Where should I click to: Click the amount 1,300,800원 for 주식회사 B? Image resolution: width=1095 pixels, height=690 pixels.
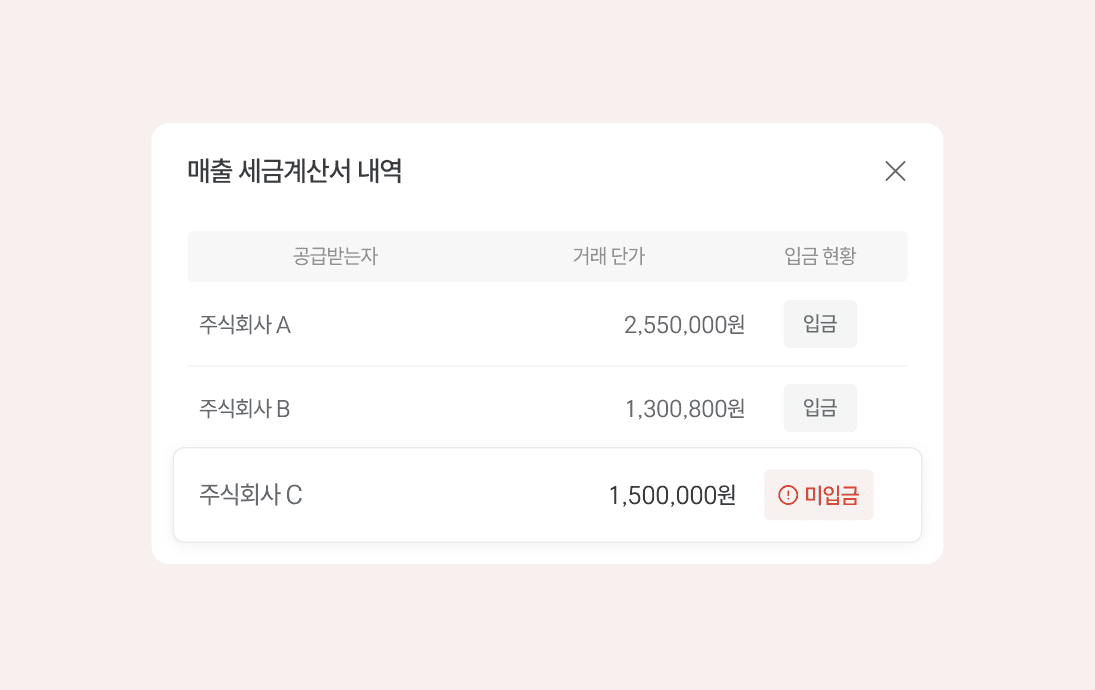pos(686,407)
